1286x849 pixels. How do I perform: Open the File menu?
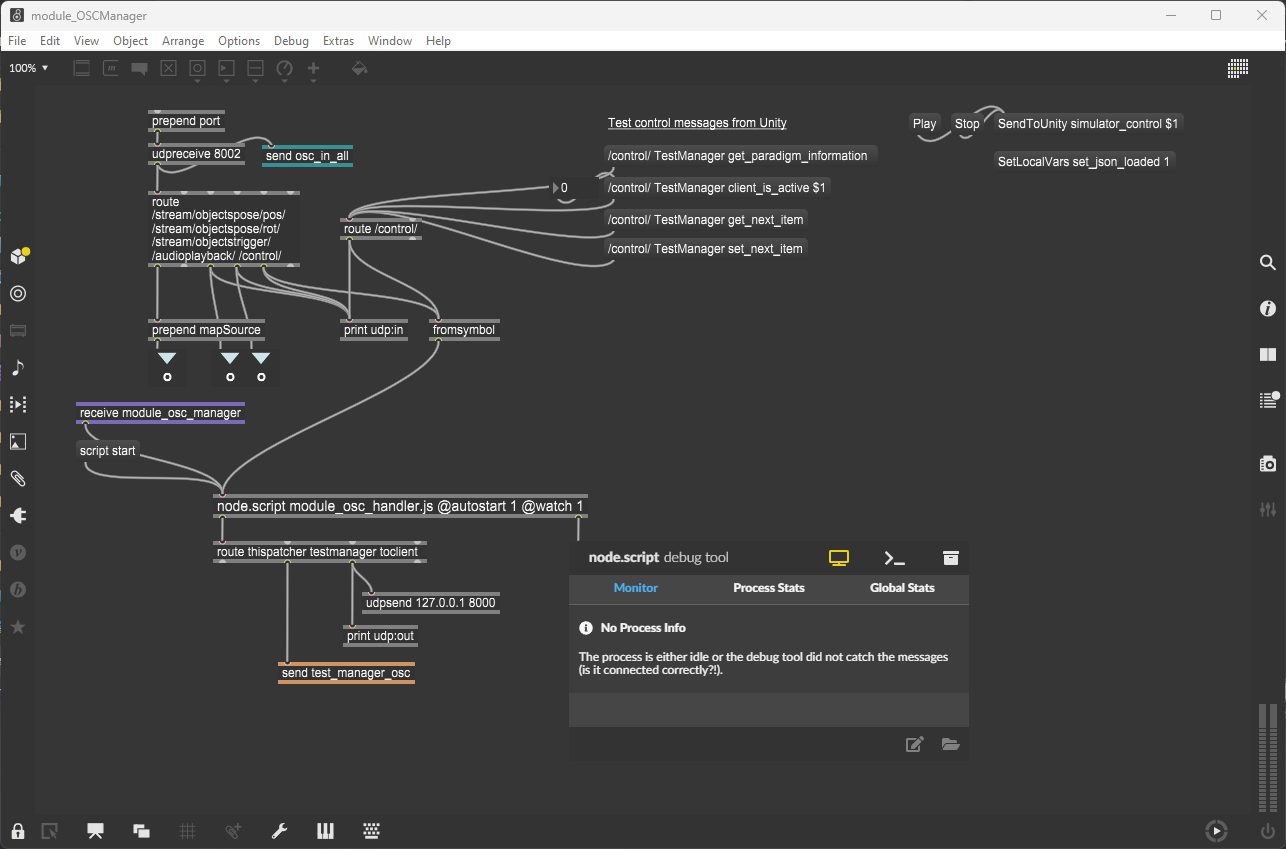pos(17,41)
